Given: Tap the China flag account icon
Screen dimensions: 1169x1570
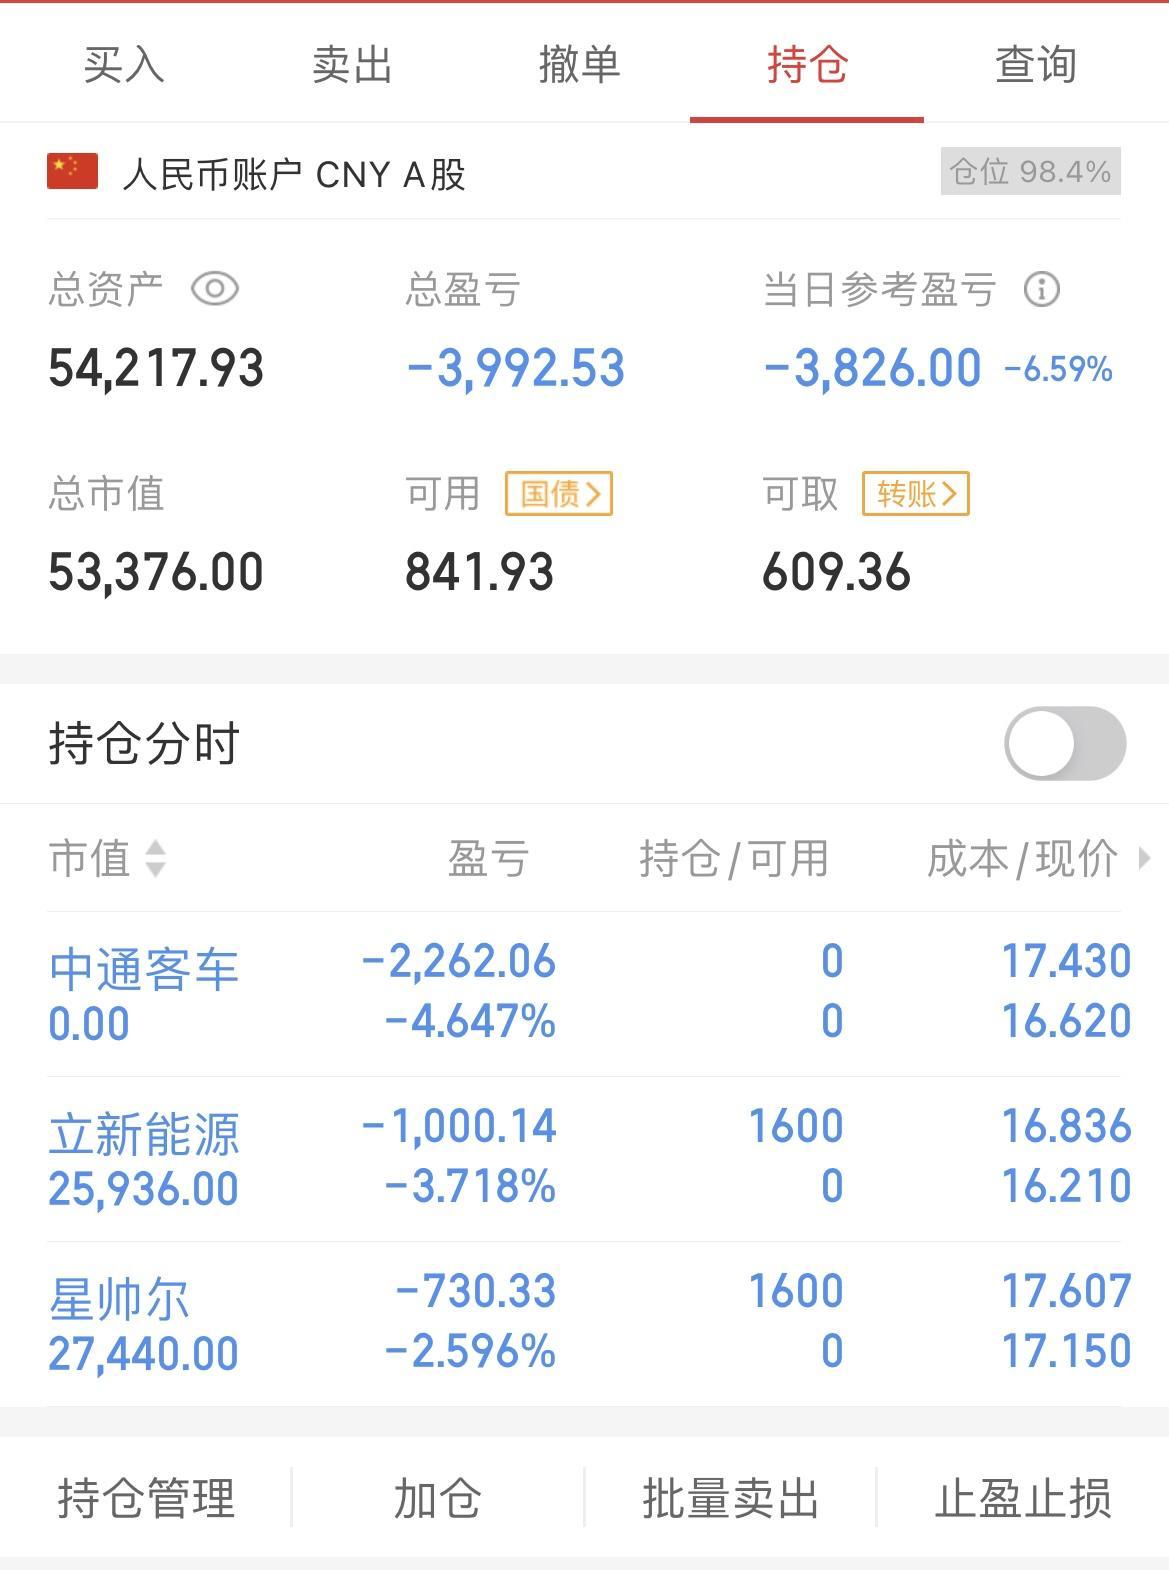Looking at the screenshot, I should 72,172.
